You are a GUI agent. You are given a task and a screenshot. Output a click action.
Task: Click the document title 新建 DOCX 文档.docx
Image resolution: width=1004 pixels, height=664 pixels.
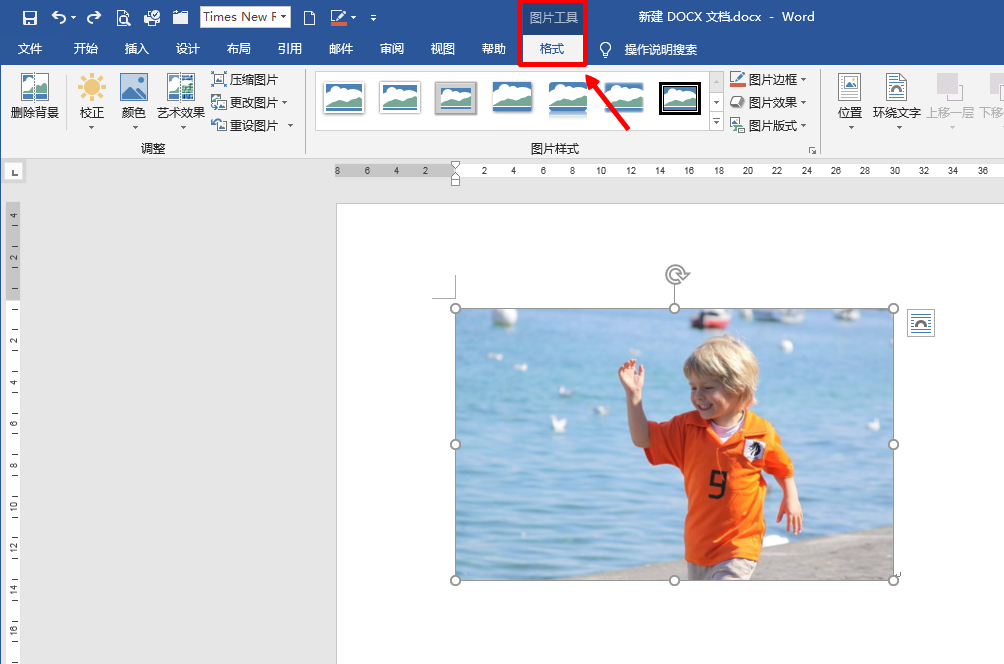[x=700, y=17]
